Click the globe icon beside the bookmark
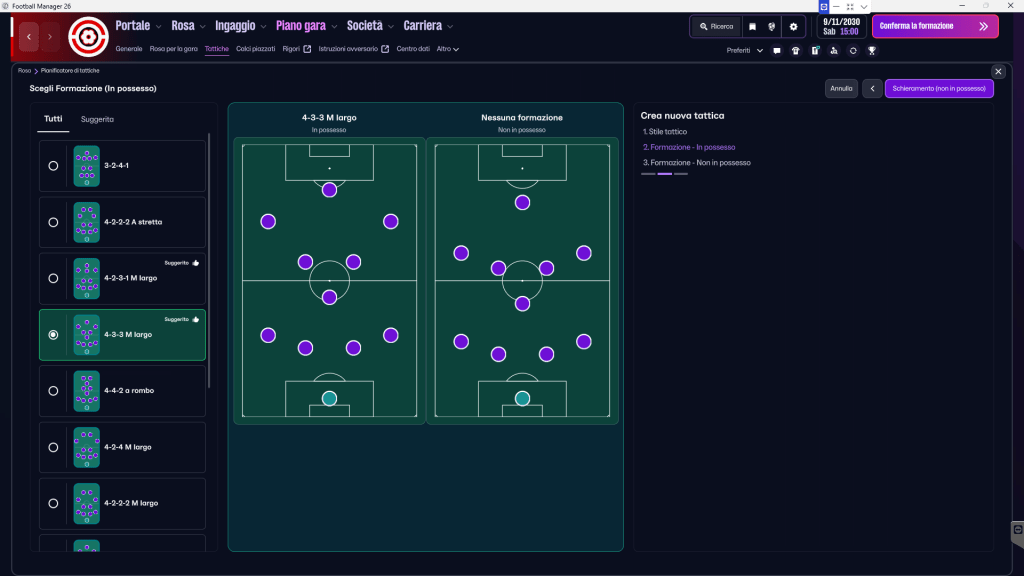This screenshot has height=576, width=1024. point(771,26)
